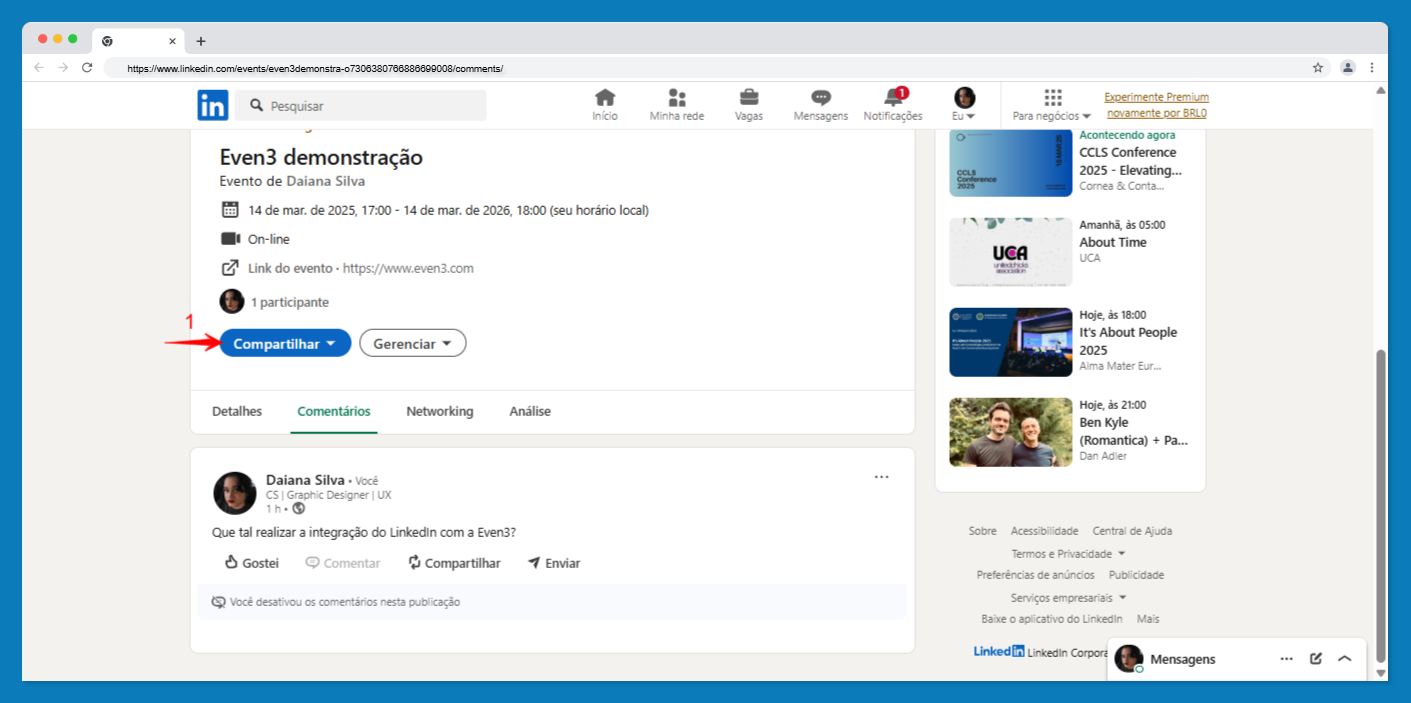Open the Eu profile menu
The image size is (1411, 703).
pos(964,105)
